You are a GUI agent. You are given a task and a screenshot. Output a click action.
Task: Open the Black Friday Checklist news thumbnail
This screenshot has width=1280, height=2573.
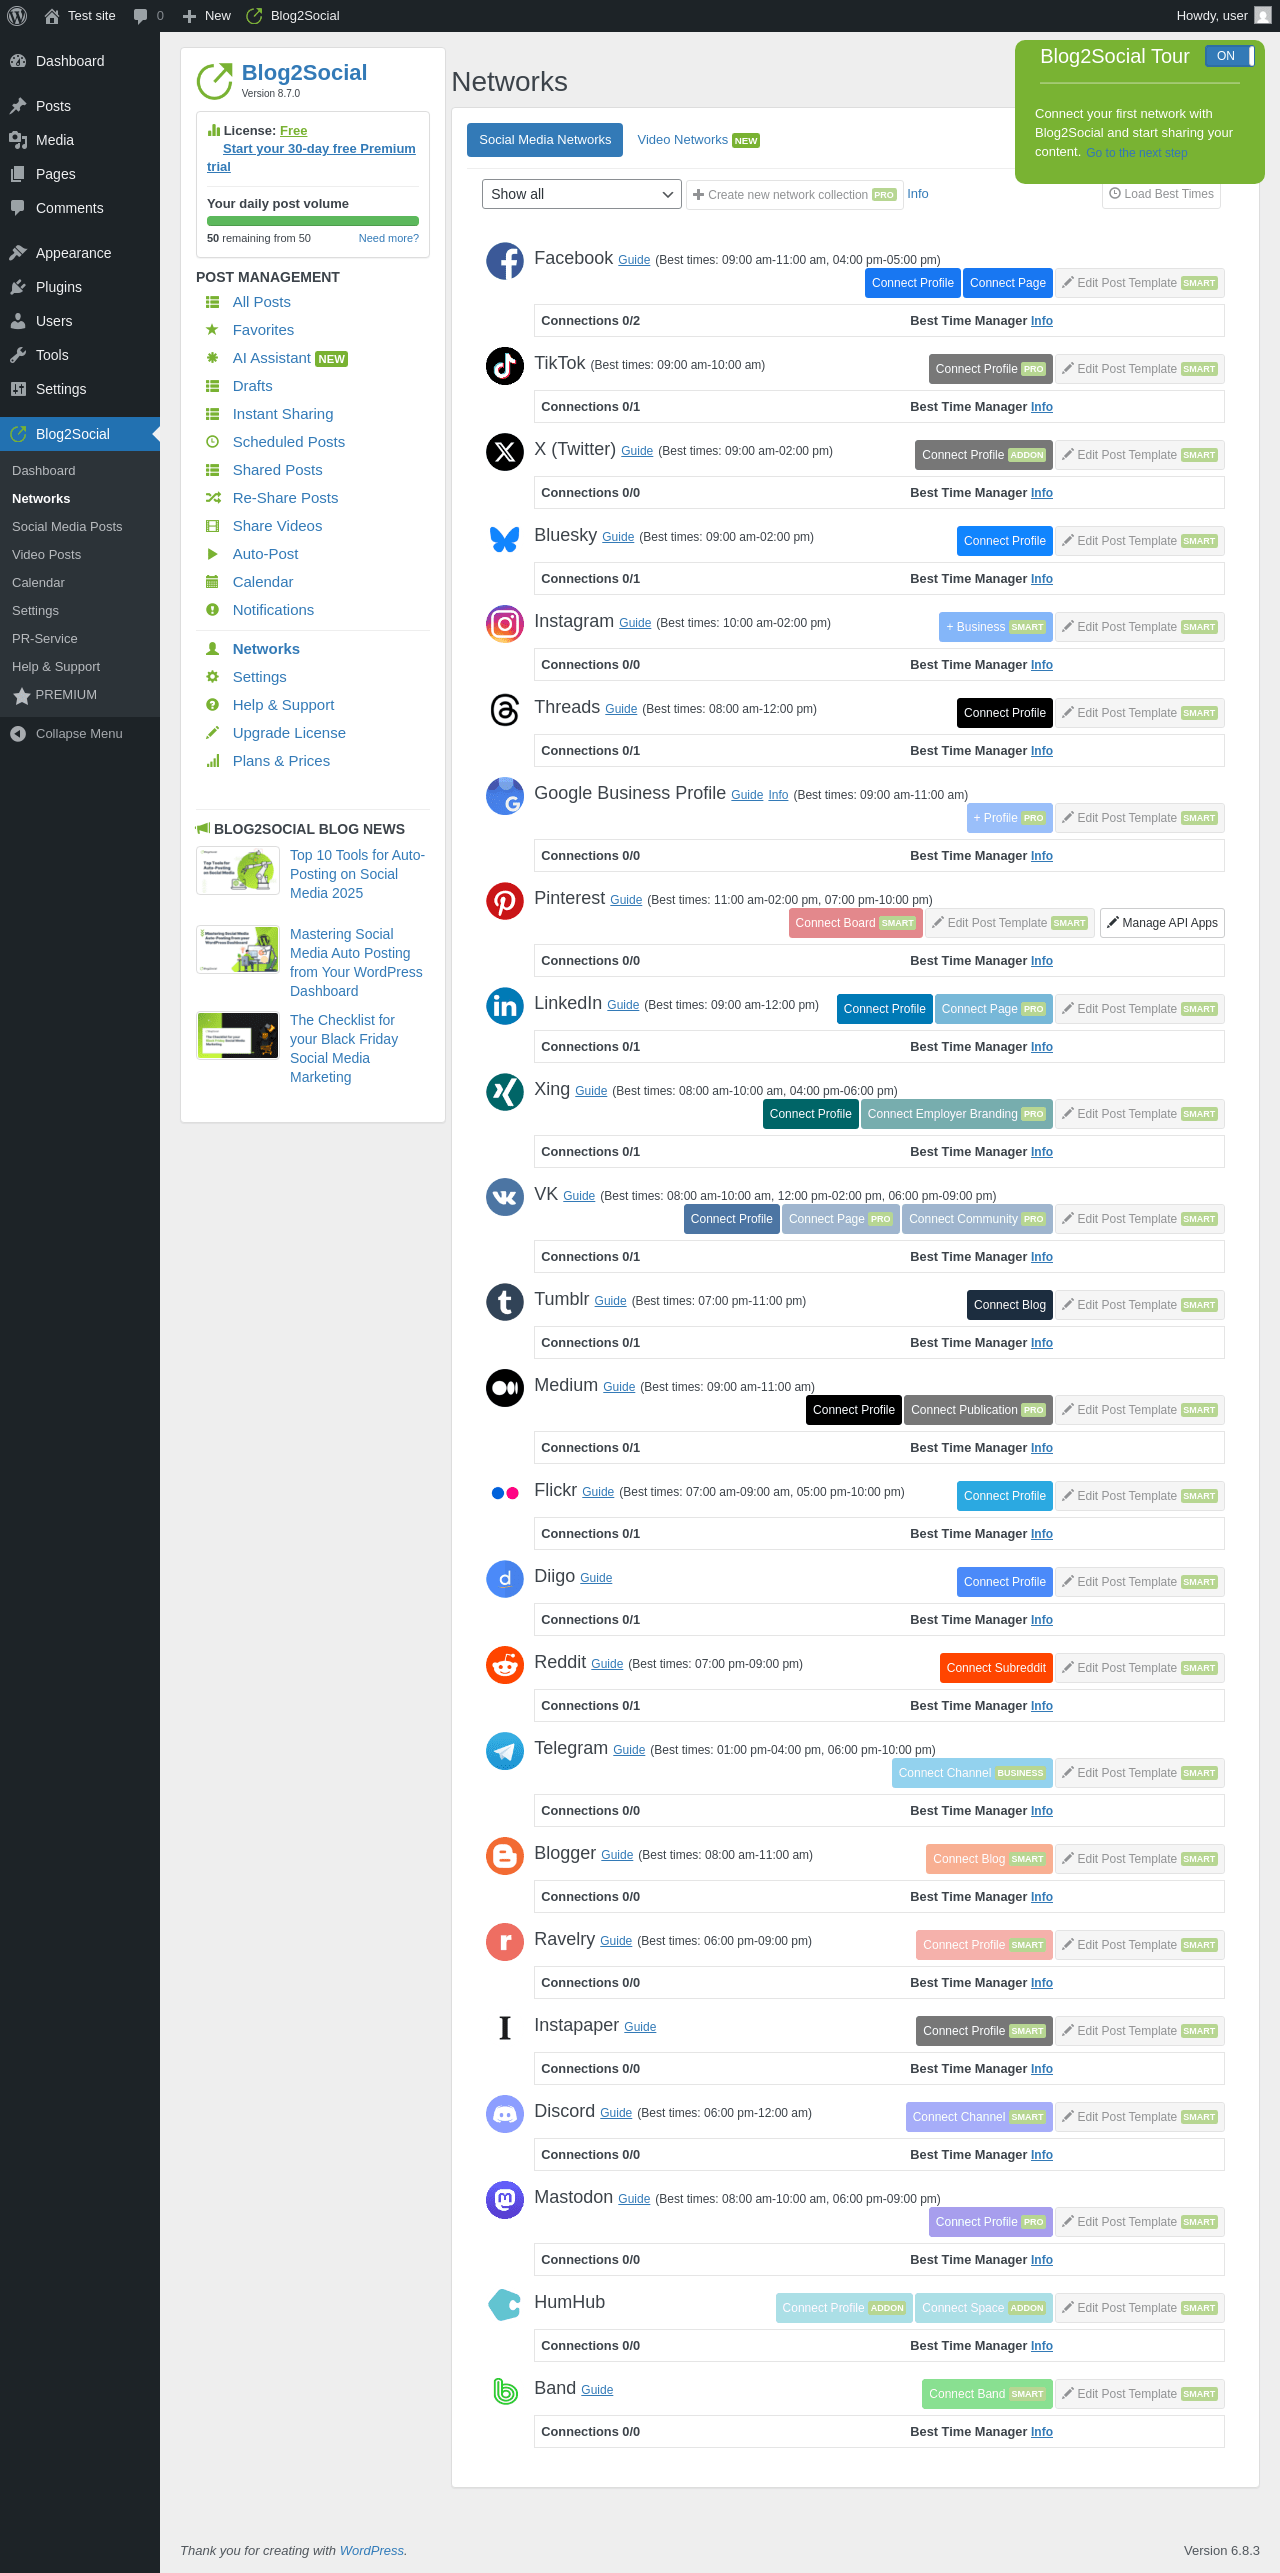pos(238,1035)
